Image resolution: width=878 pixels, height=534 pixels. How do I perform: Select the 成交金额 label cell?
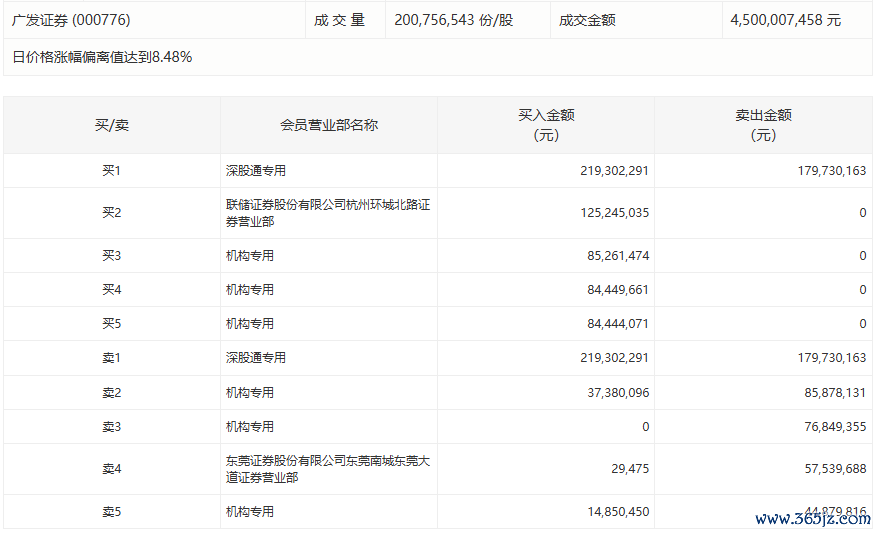point(587,20)
